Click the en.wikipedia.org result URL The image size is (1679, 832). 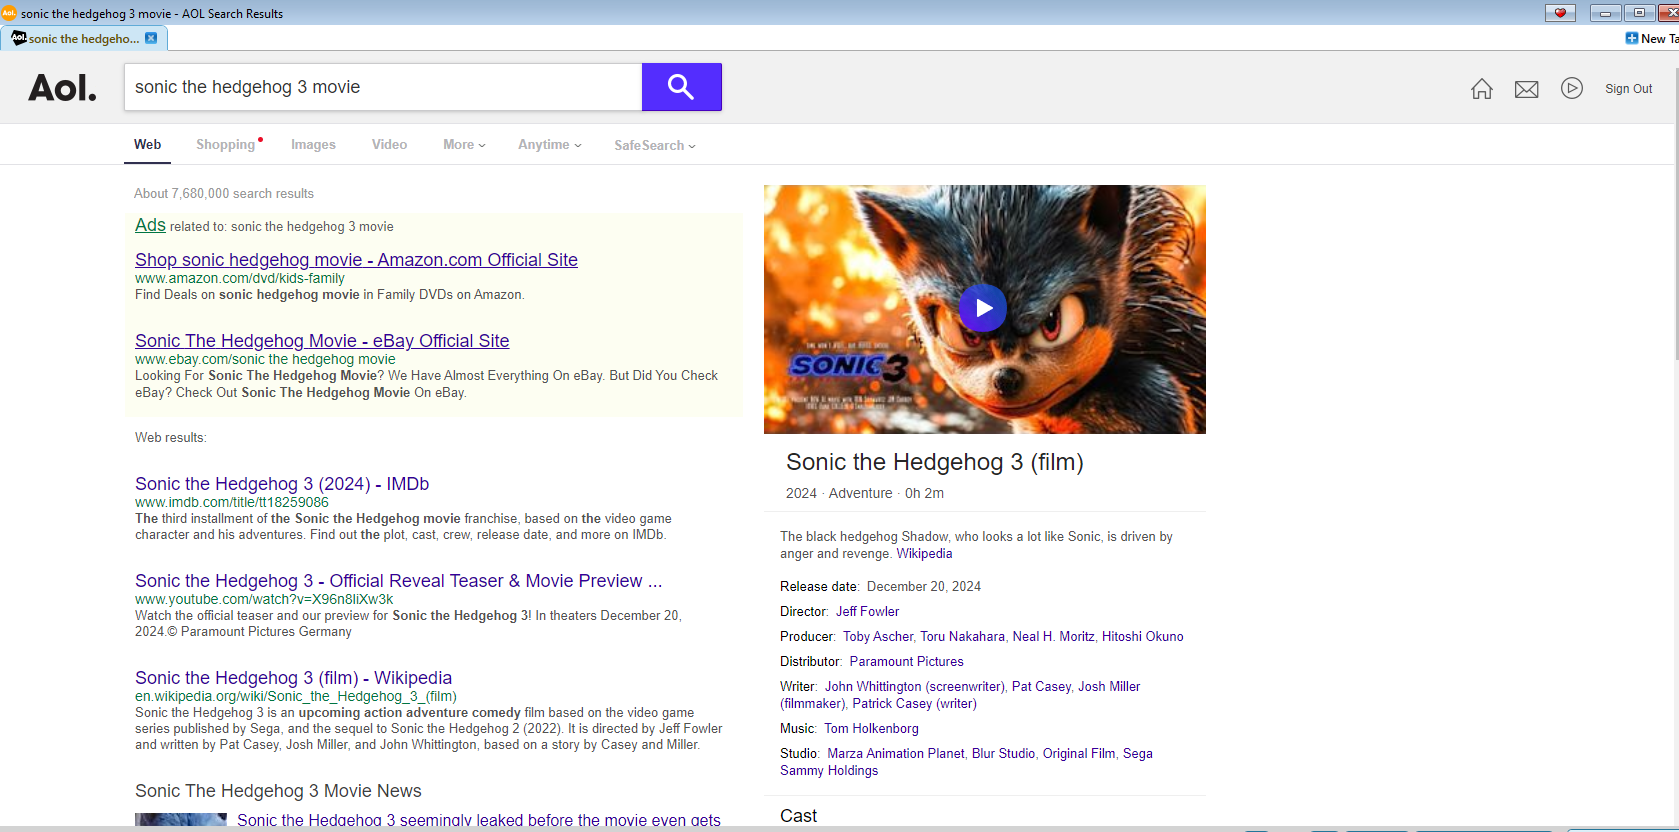coord(296,696)
